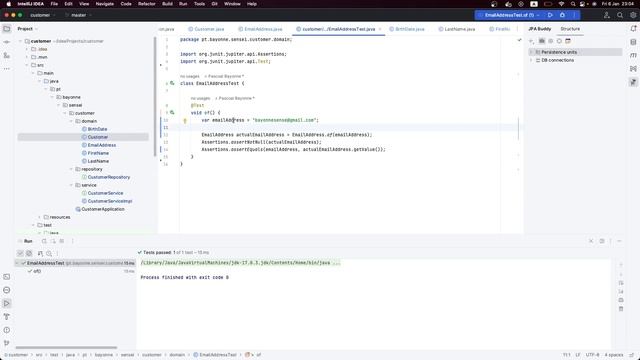Open the Refactor menu
This screenshot has width=640, height=360.
pyautogui.click(x=147, y=4)
